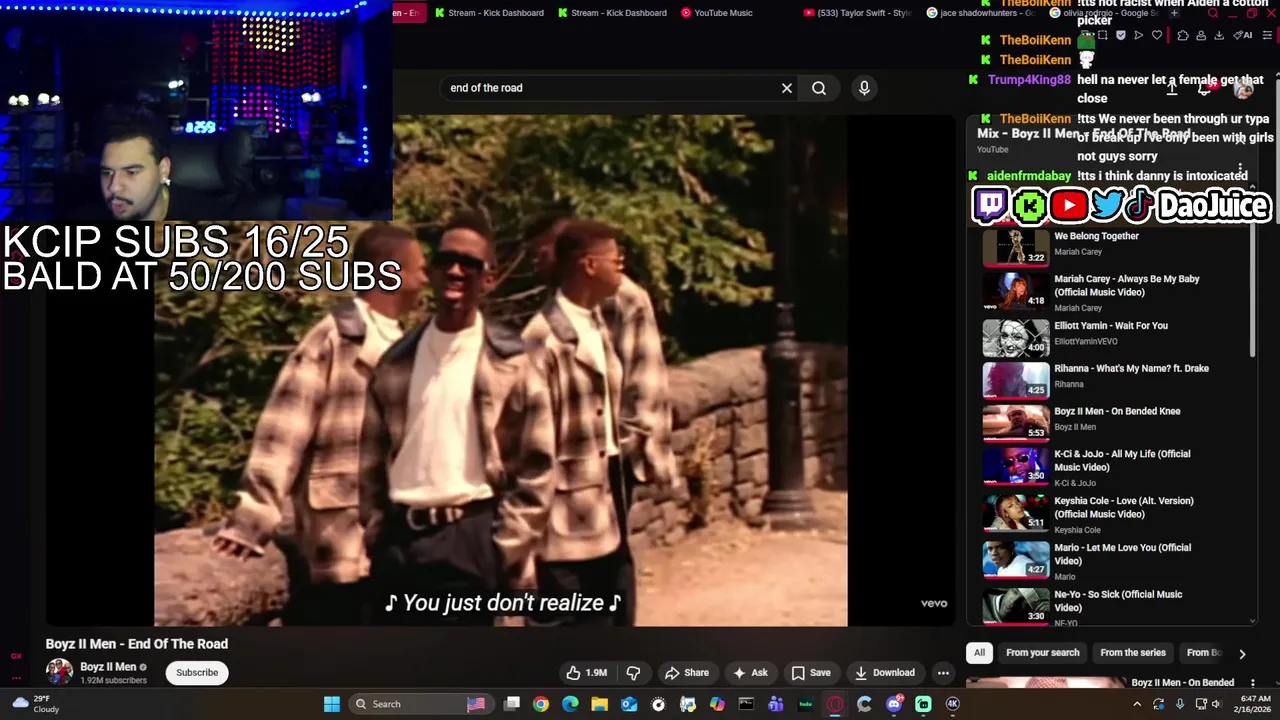The height and width of the screenshot is (720, 1280).
Task: Open Hulu app from the taskbar
Action: pyautogui.click(x=805, y=704)
